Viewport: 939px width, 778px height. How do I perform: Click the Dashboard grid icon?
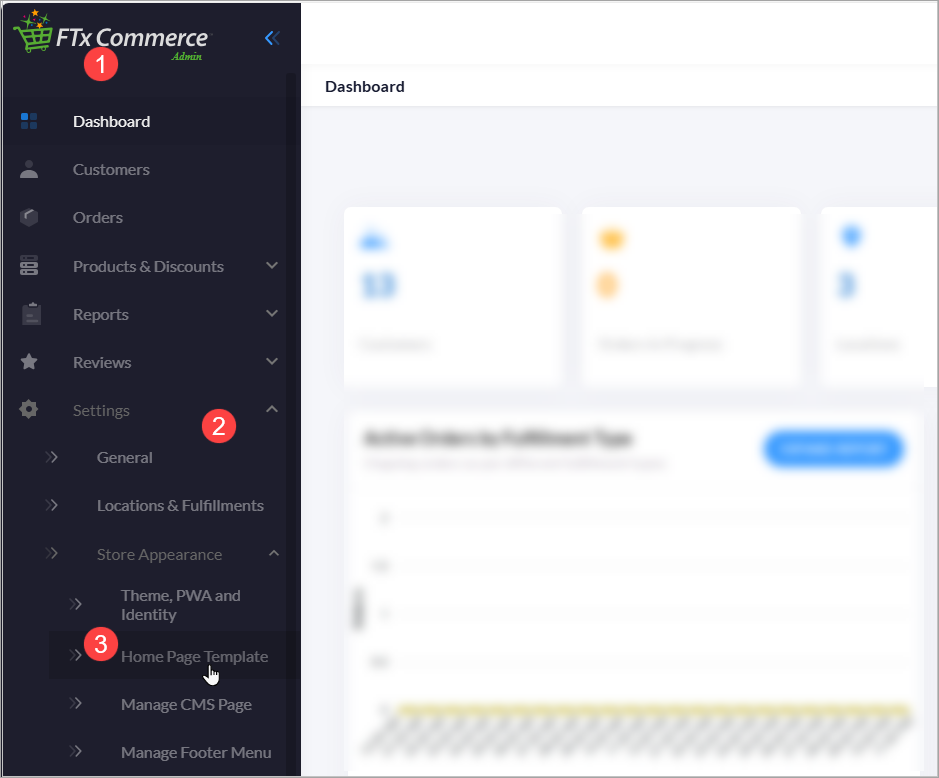point(29,121)
